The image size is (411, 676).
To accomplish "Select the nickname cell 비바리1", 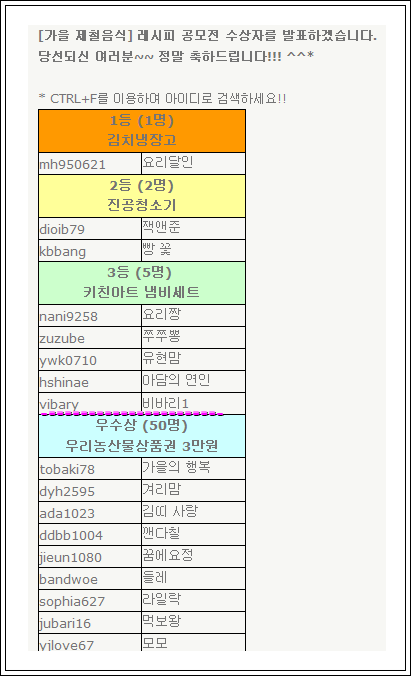I will click(193, 404).
